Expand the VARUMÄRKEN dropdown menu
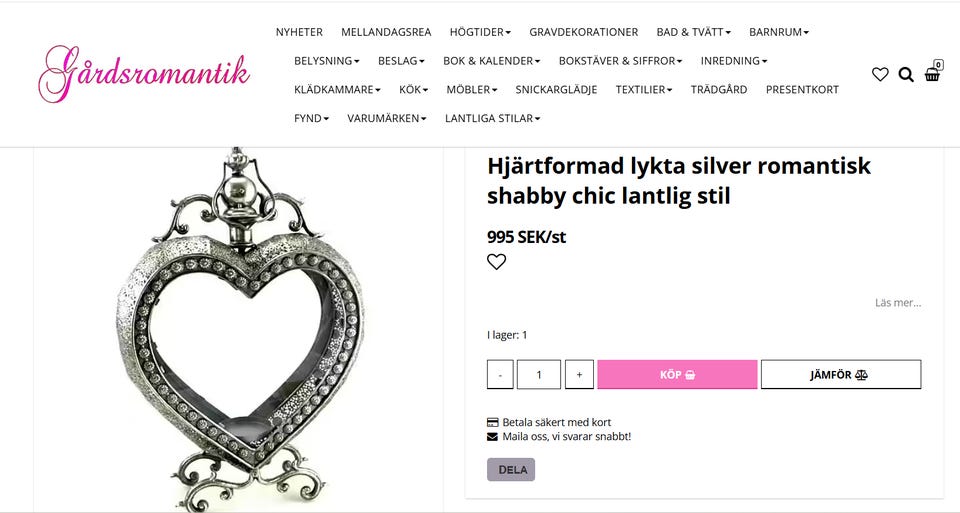 point(387,118)
